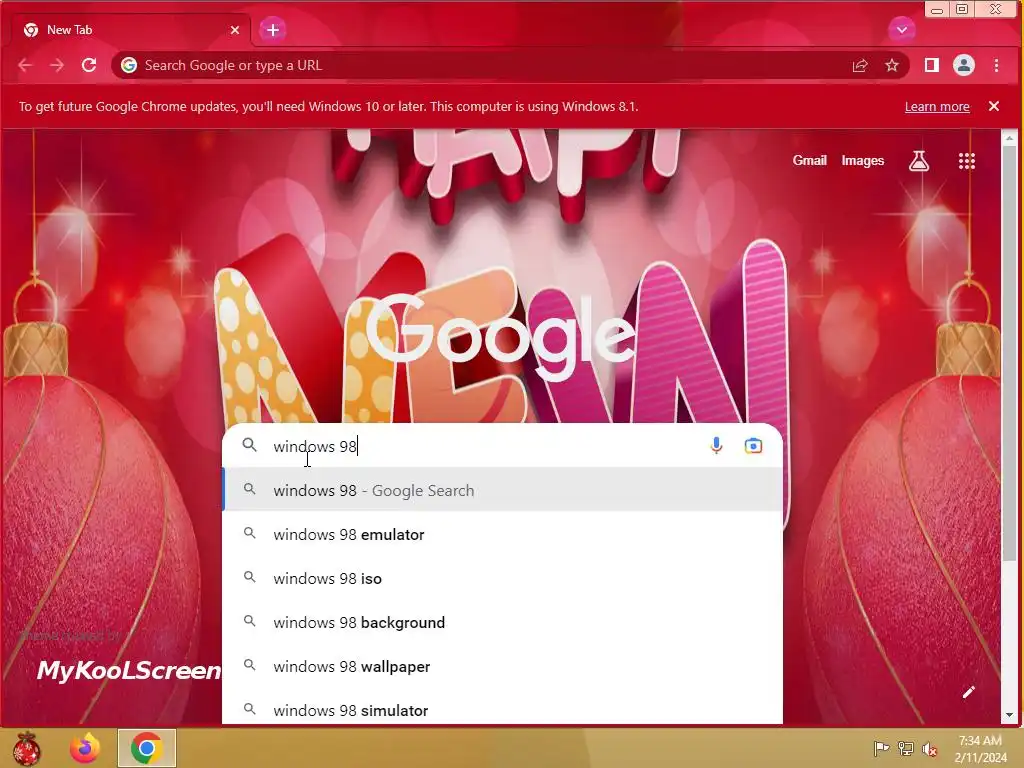Image resolution: width=1024 pixels, height=768 pixels.
Task: Select 'windows 98 - Google Search' suggestion
Action: [x=502, y=490]
